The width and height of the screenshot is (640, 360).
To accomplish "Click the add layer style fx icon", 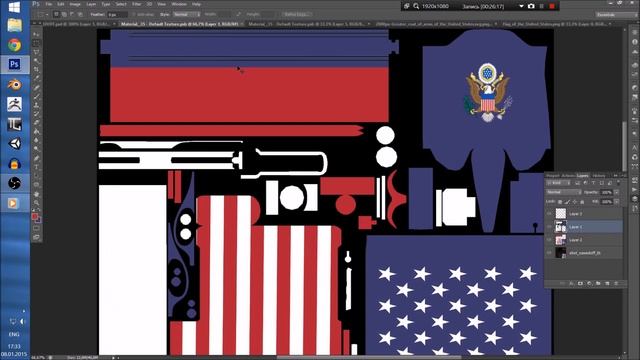I will pos(571,283).
